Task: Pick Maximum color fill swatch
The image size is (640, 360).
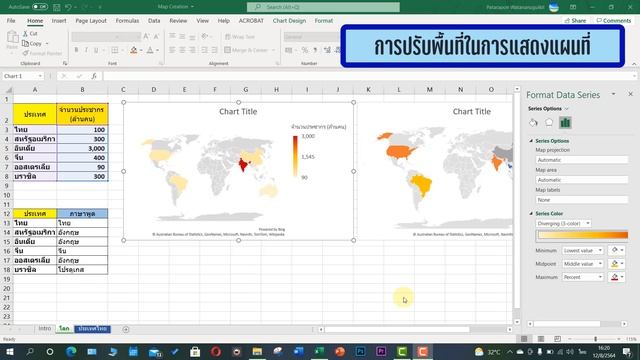Action: tap(616, 277)
